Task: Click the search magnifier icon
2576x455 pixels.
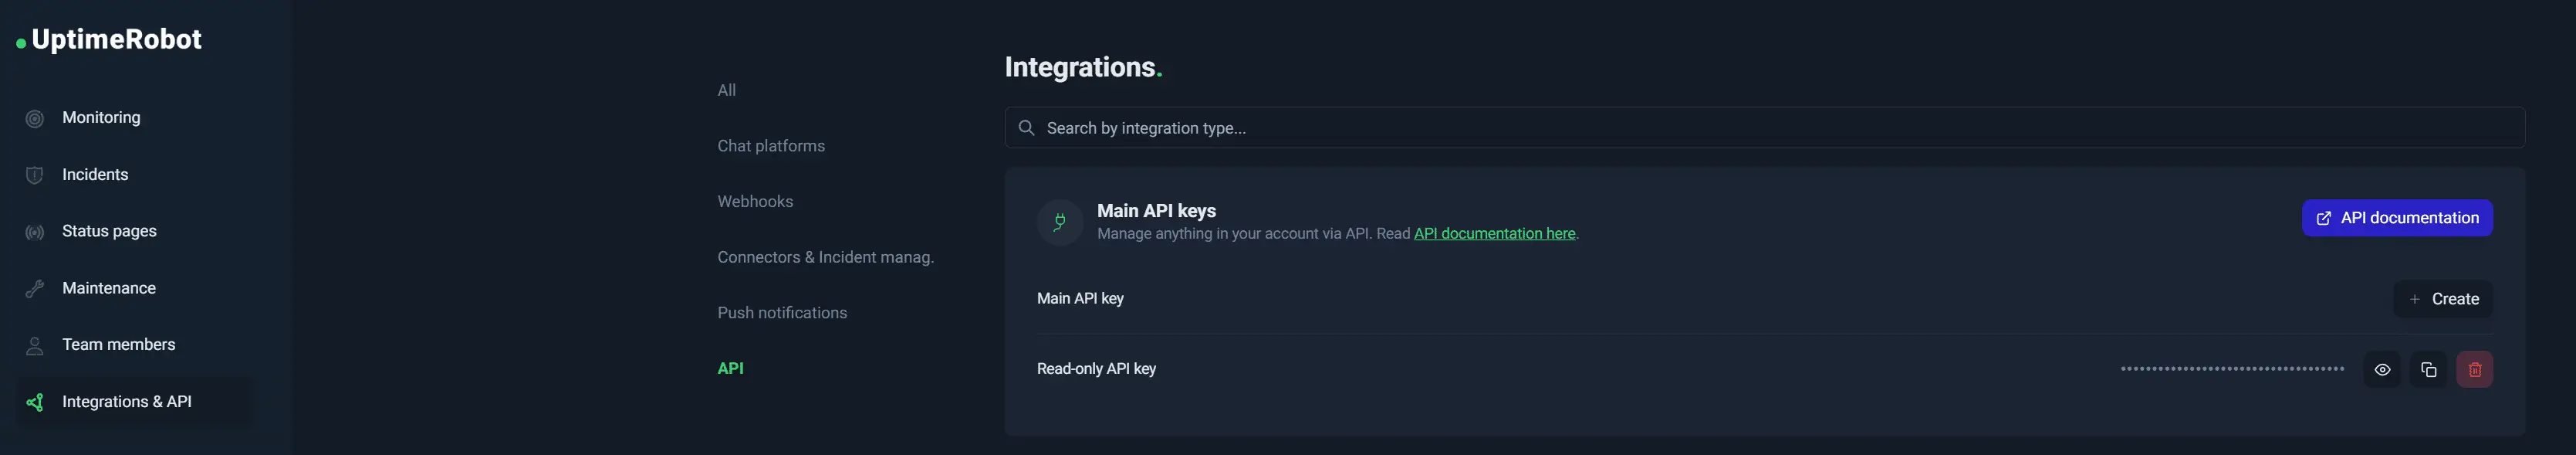Action: [x=1026, y=128]
